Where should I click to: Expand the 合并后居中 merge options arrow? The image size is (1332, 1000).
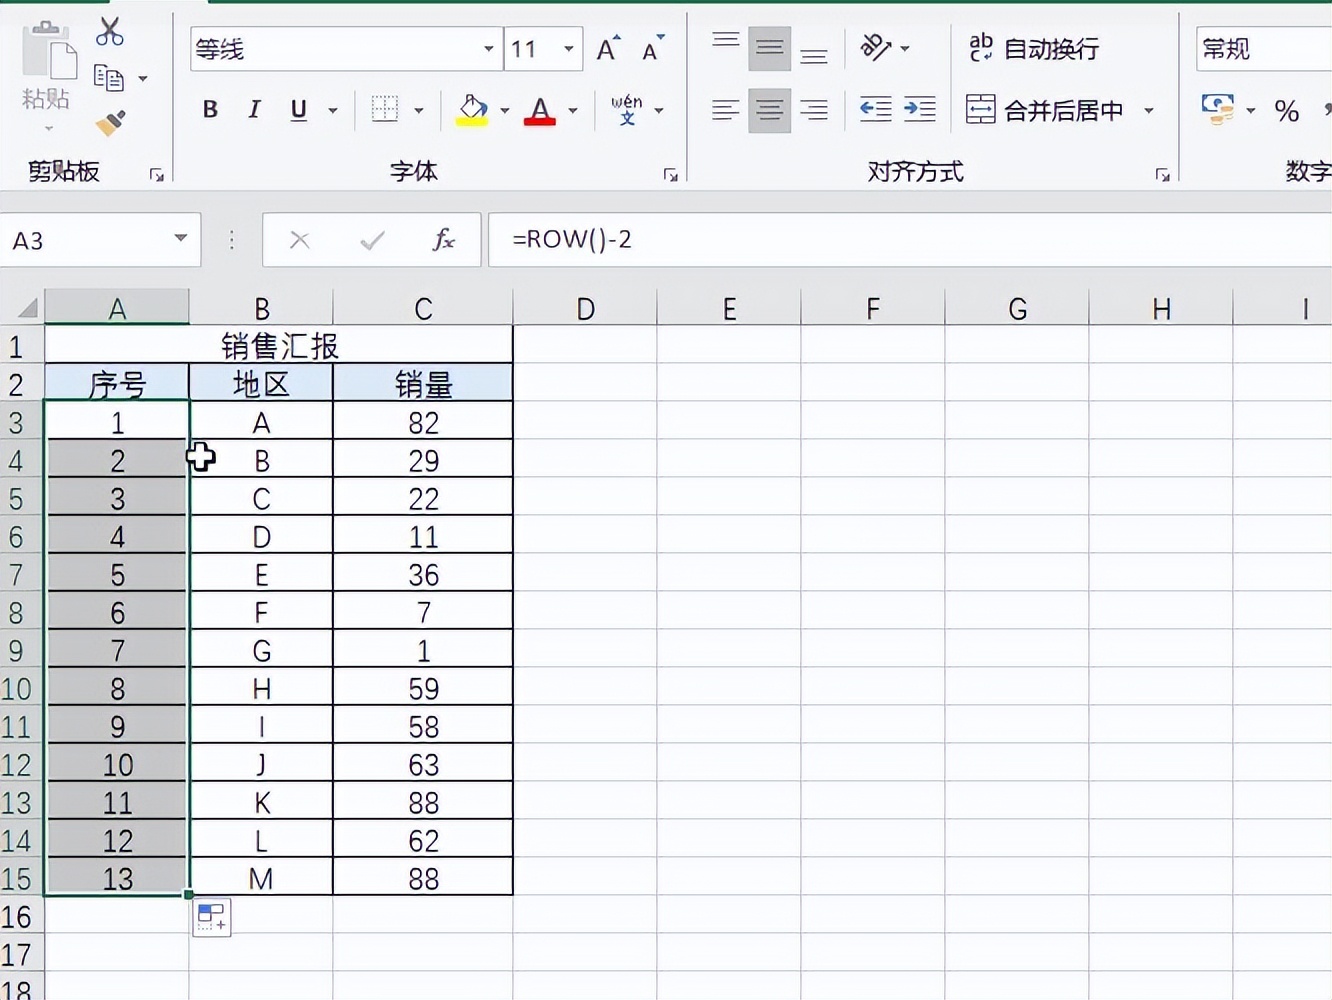pos(1148,110)
